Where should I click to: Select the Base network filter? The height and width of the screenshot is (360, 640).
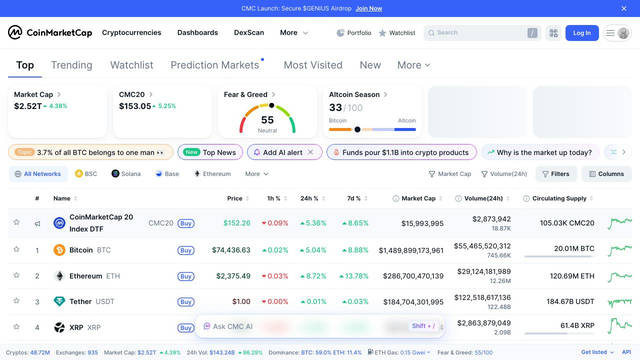(167, 173)
